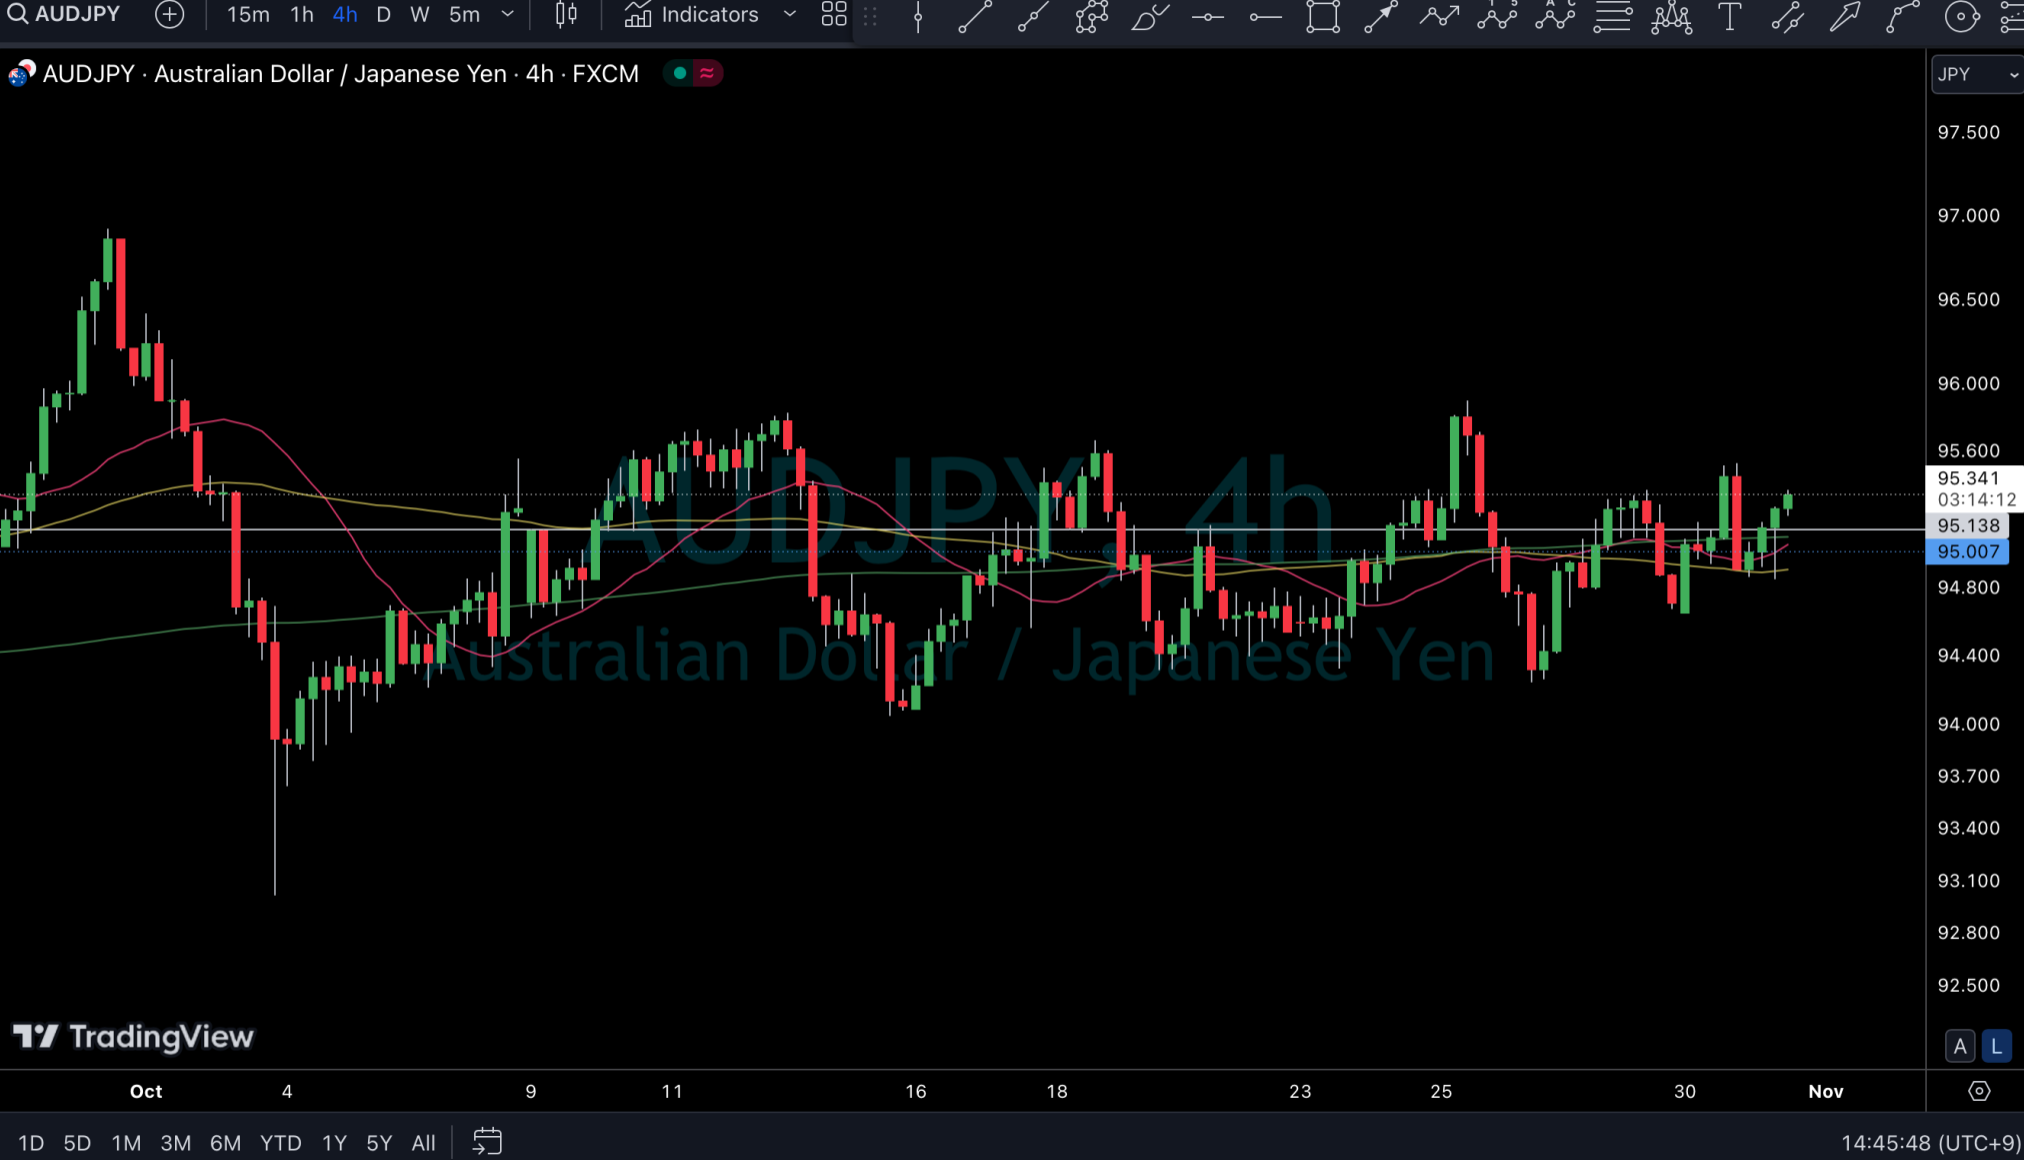Open the chart layout grid icon
Viewport: 2024px width, 1160px height.
tap(834, 14)
